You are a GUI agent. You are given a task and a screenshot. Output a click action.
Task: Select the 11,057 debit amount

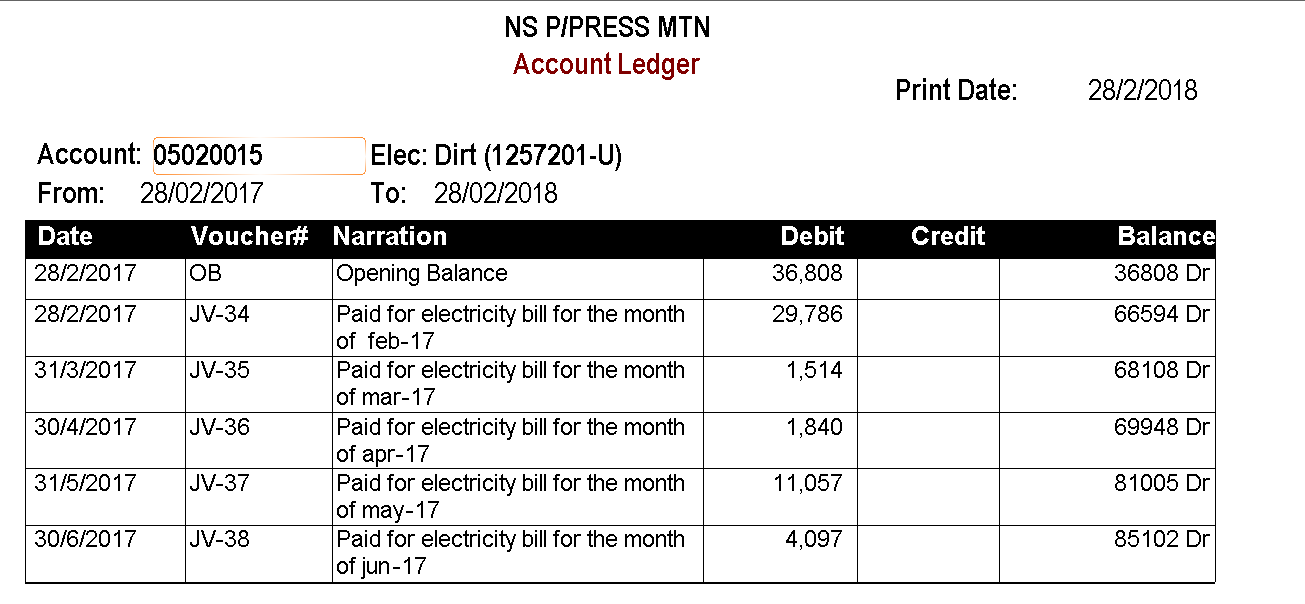coord(808,484)
